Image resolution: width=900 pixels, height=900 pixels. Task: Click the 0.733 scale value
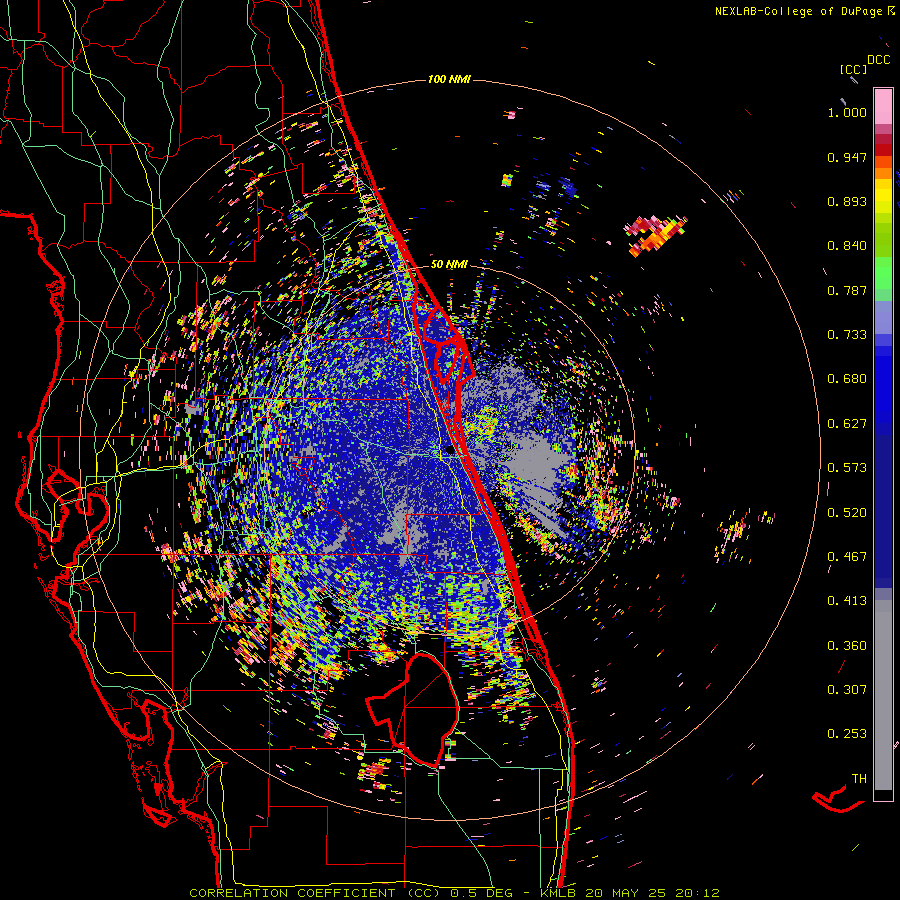847,335
